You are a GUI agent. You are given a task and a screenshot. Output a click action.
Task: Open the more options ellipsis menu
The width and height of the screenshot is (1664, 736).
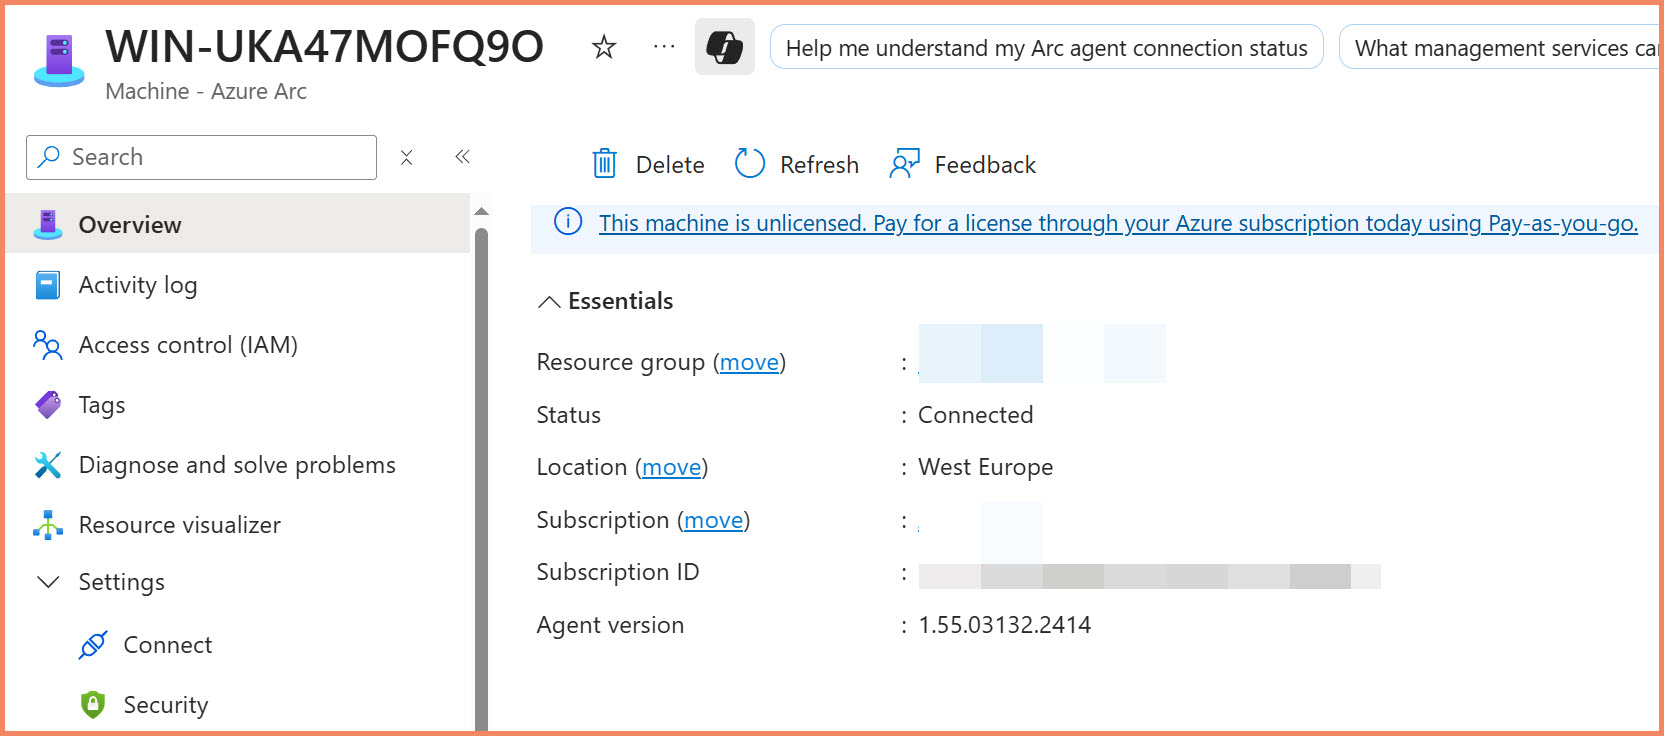point(664,46)
